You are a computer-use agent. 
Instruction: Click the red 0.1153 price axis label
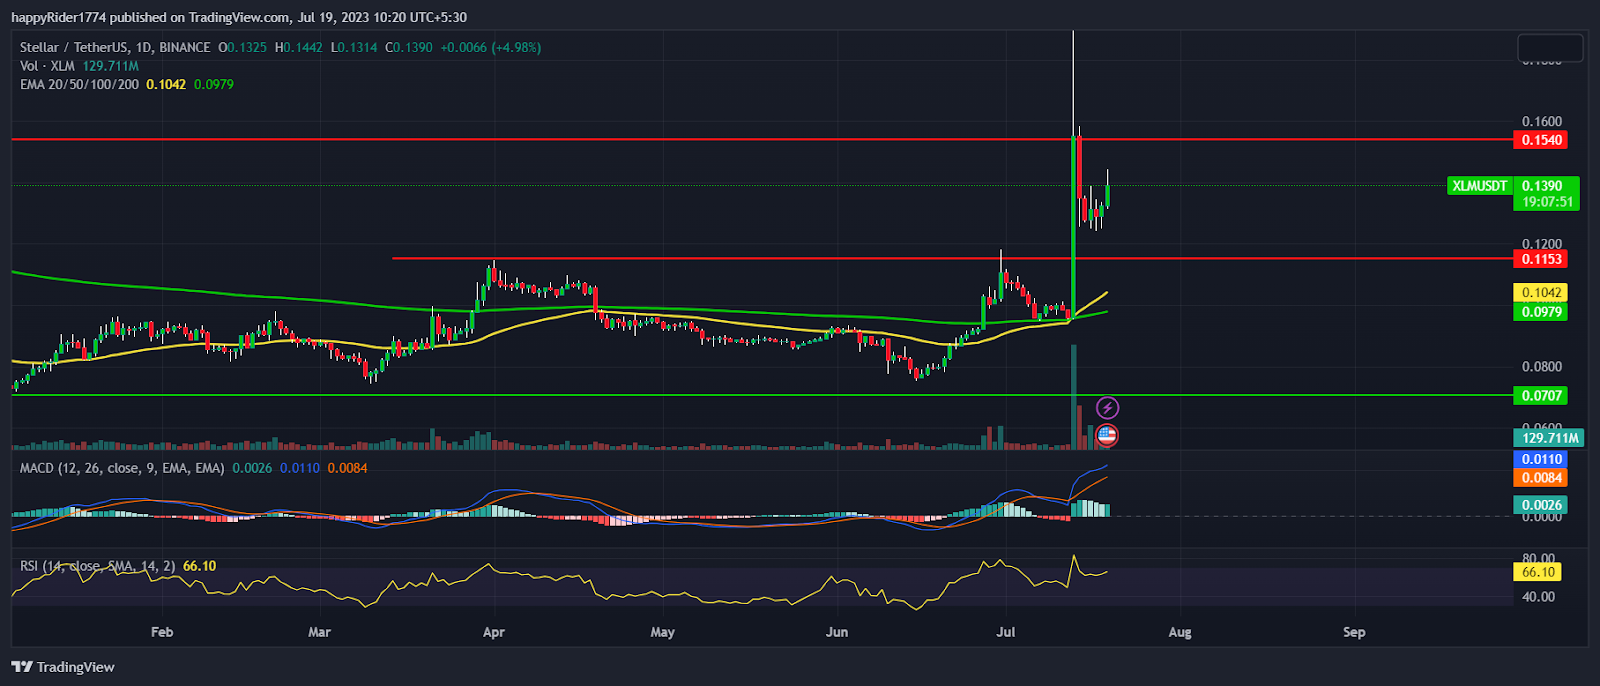1542,259
